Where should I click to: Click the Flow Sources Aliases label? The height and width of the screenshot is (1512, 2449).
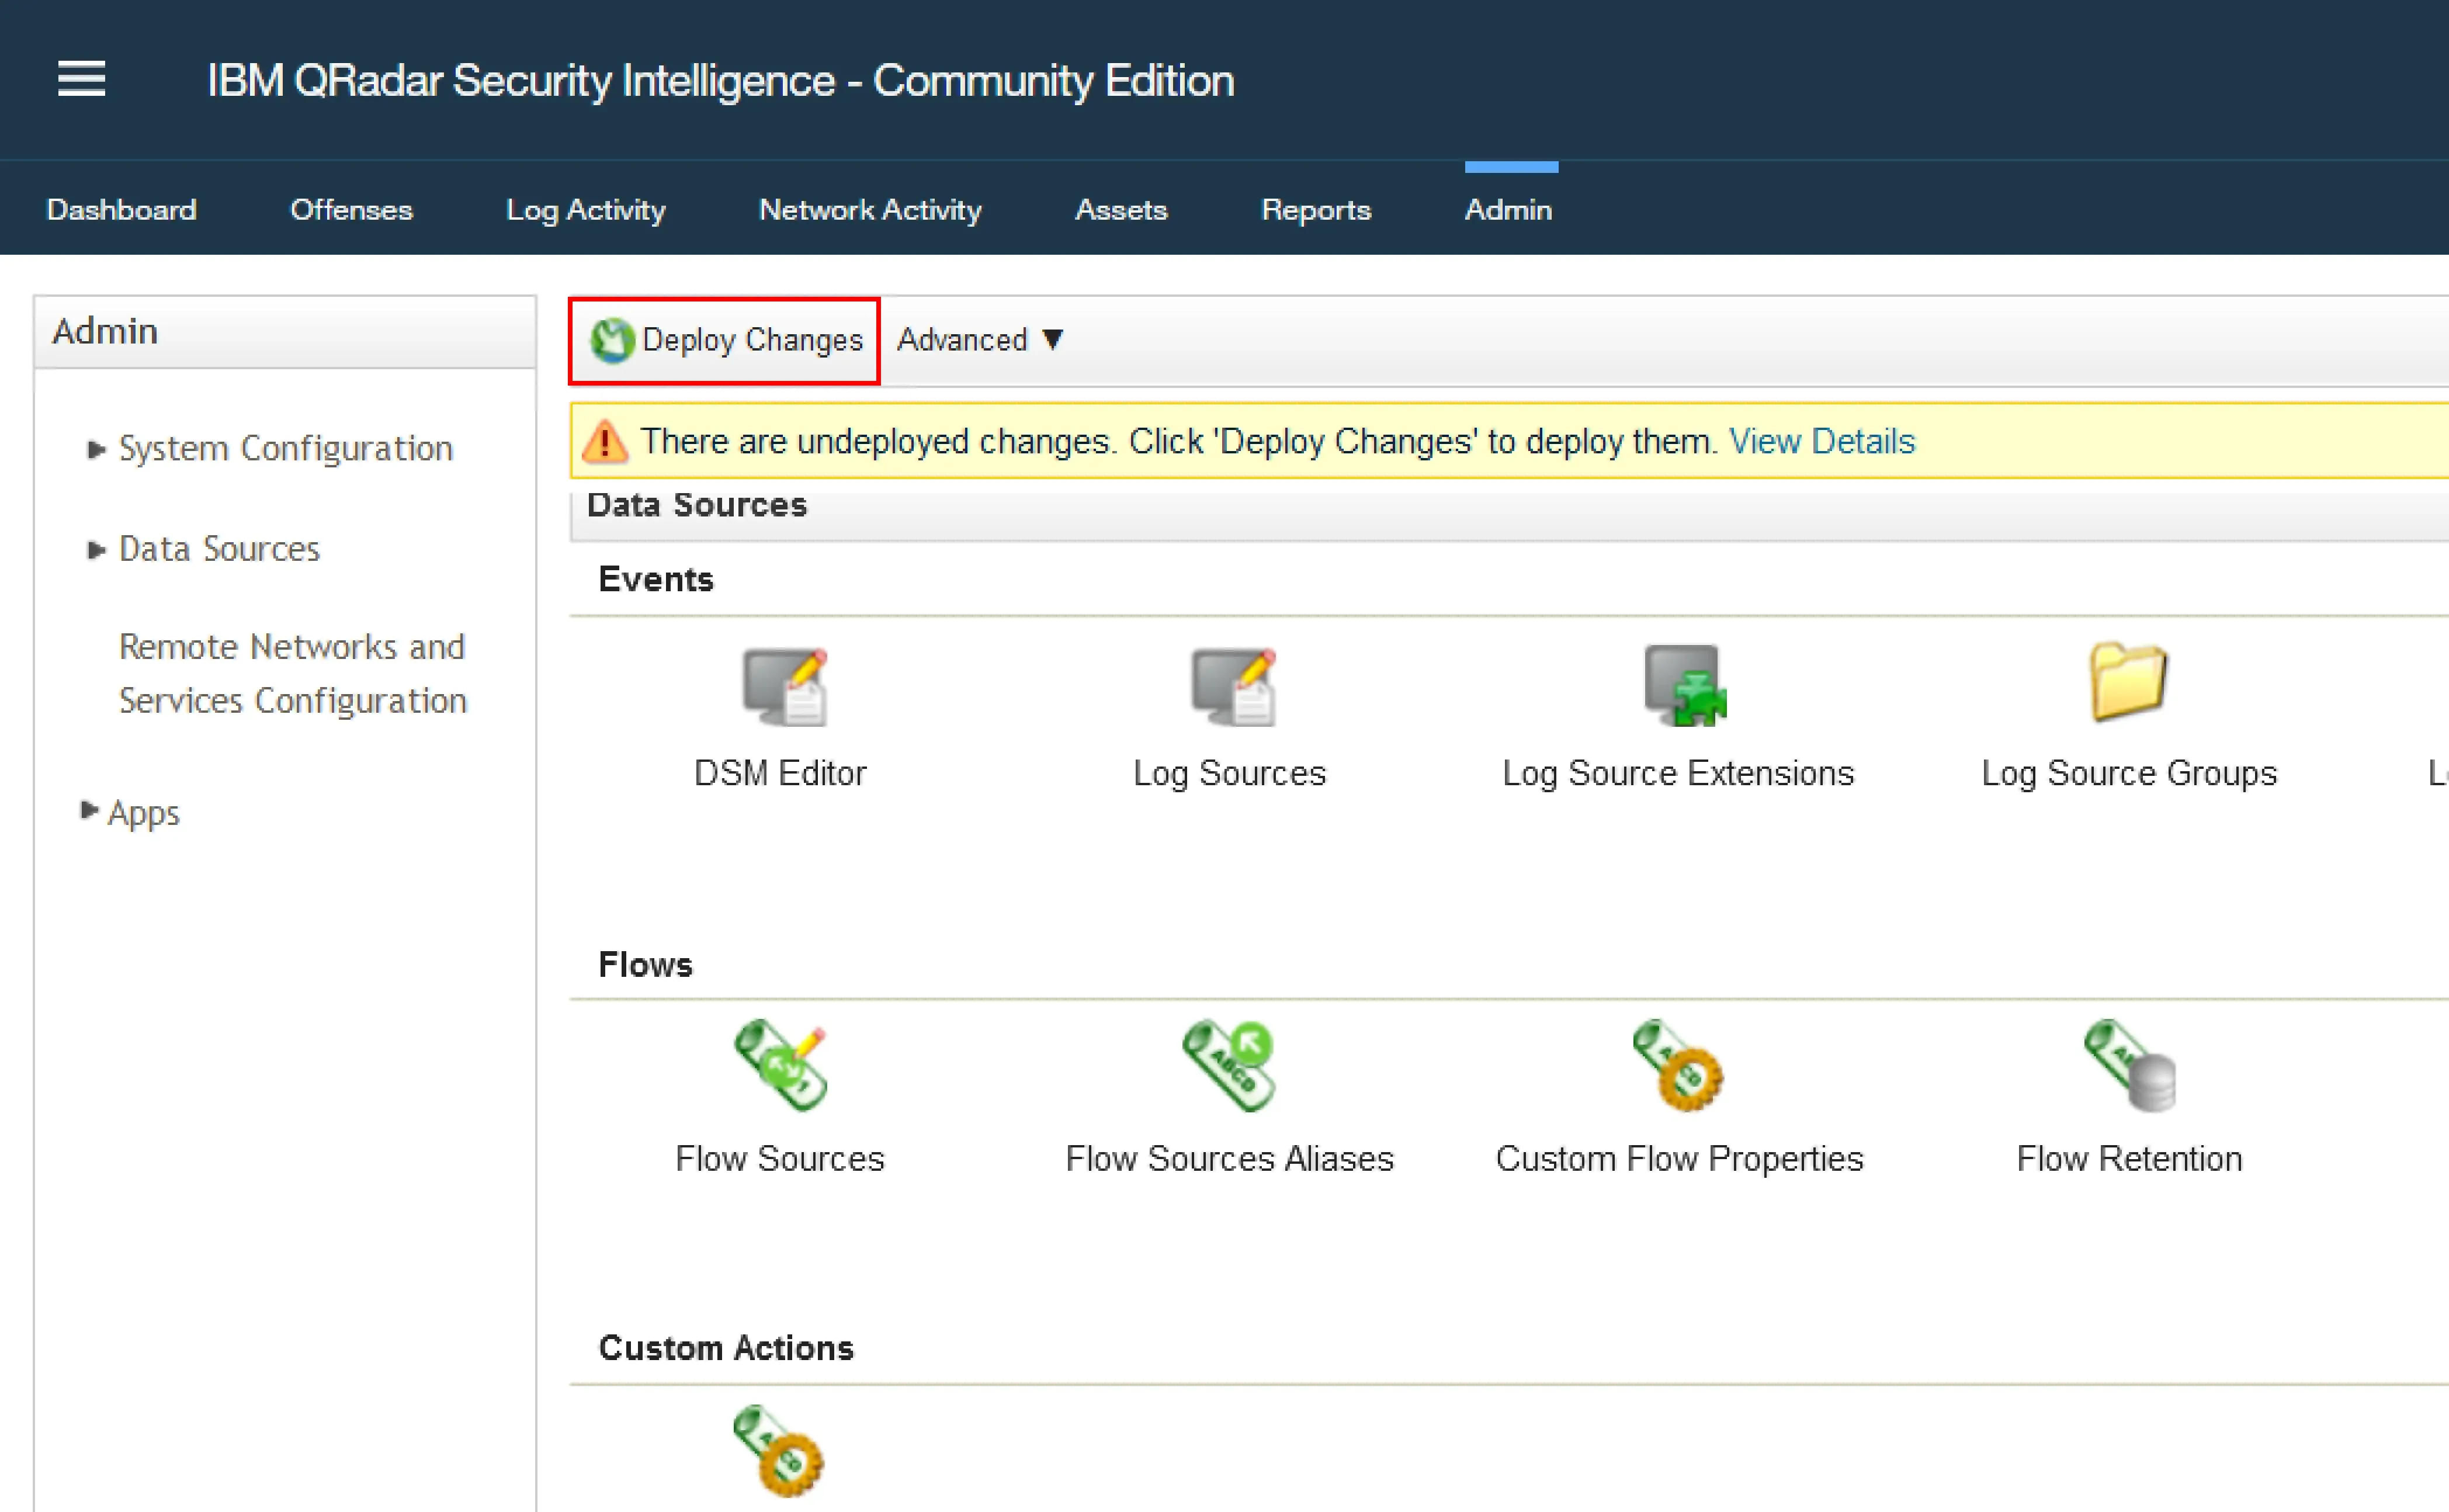pos(1229,1158)
